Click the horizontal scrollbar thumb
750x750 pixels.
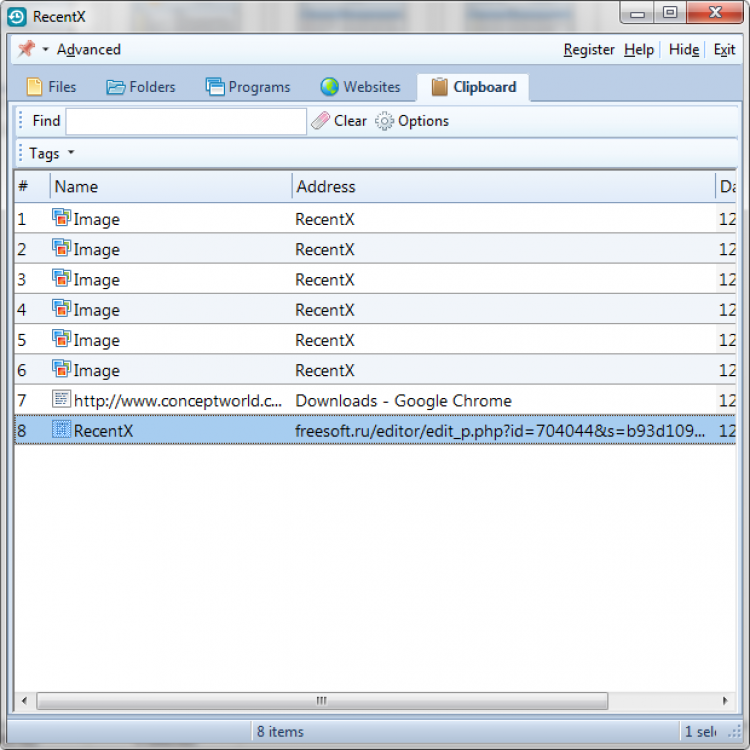pos(322,701)
